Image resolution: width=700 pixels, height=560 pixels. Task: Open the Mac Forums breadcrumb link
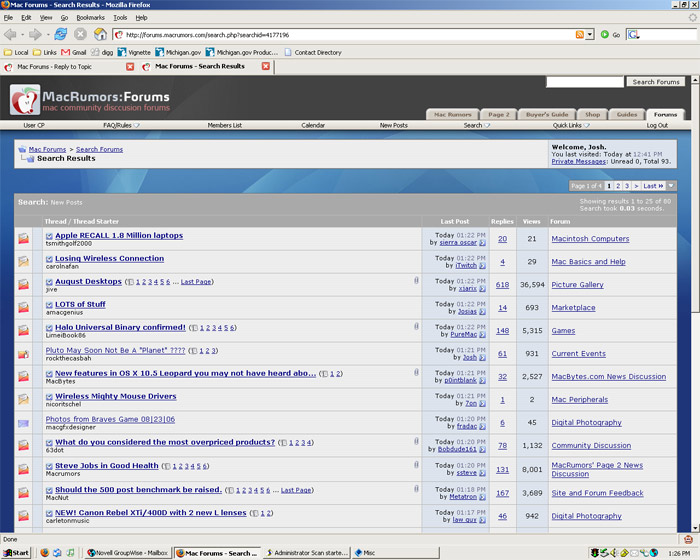click(47, 150)
